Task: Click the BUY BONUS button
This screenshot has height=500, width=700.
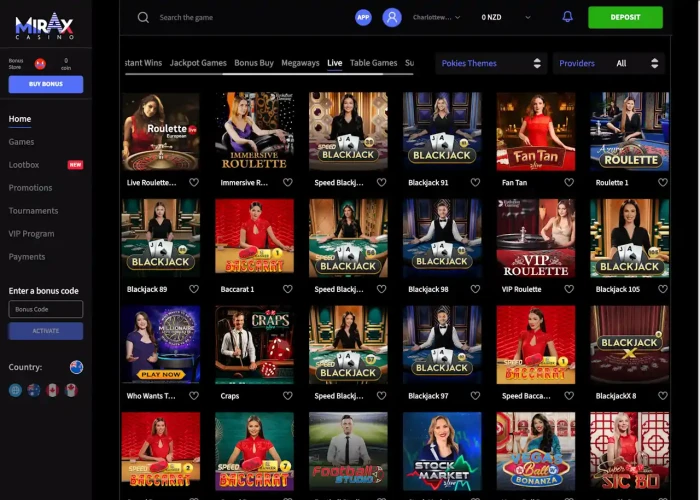Action: click(x=46, y=84)
